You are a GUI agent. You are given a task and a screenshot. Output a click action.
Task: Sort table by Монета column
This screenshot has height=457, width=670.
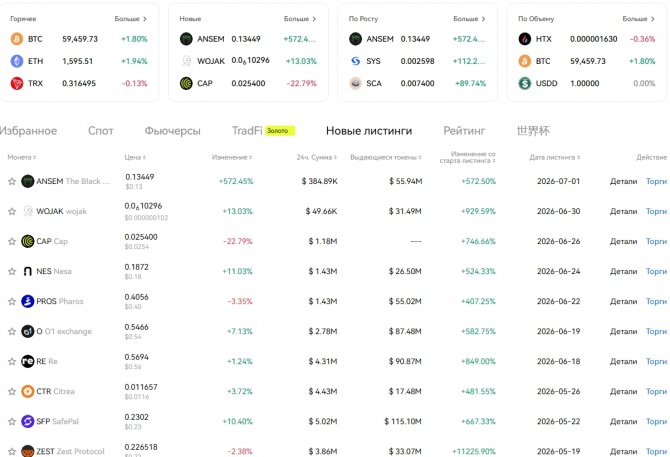[x=22, y=157]
